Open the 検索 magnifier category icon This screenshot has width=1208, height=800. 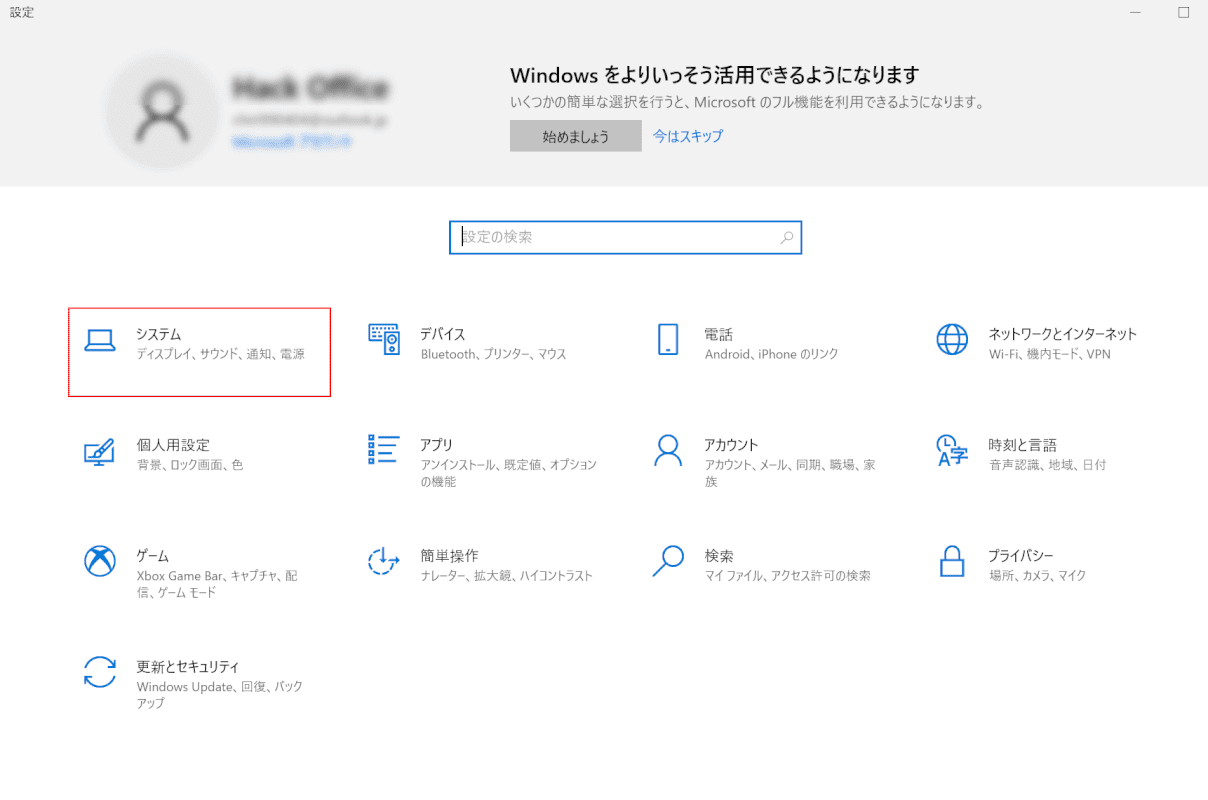668,561
